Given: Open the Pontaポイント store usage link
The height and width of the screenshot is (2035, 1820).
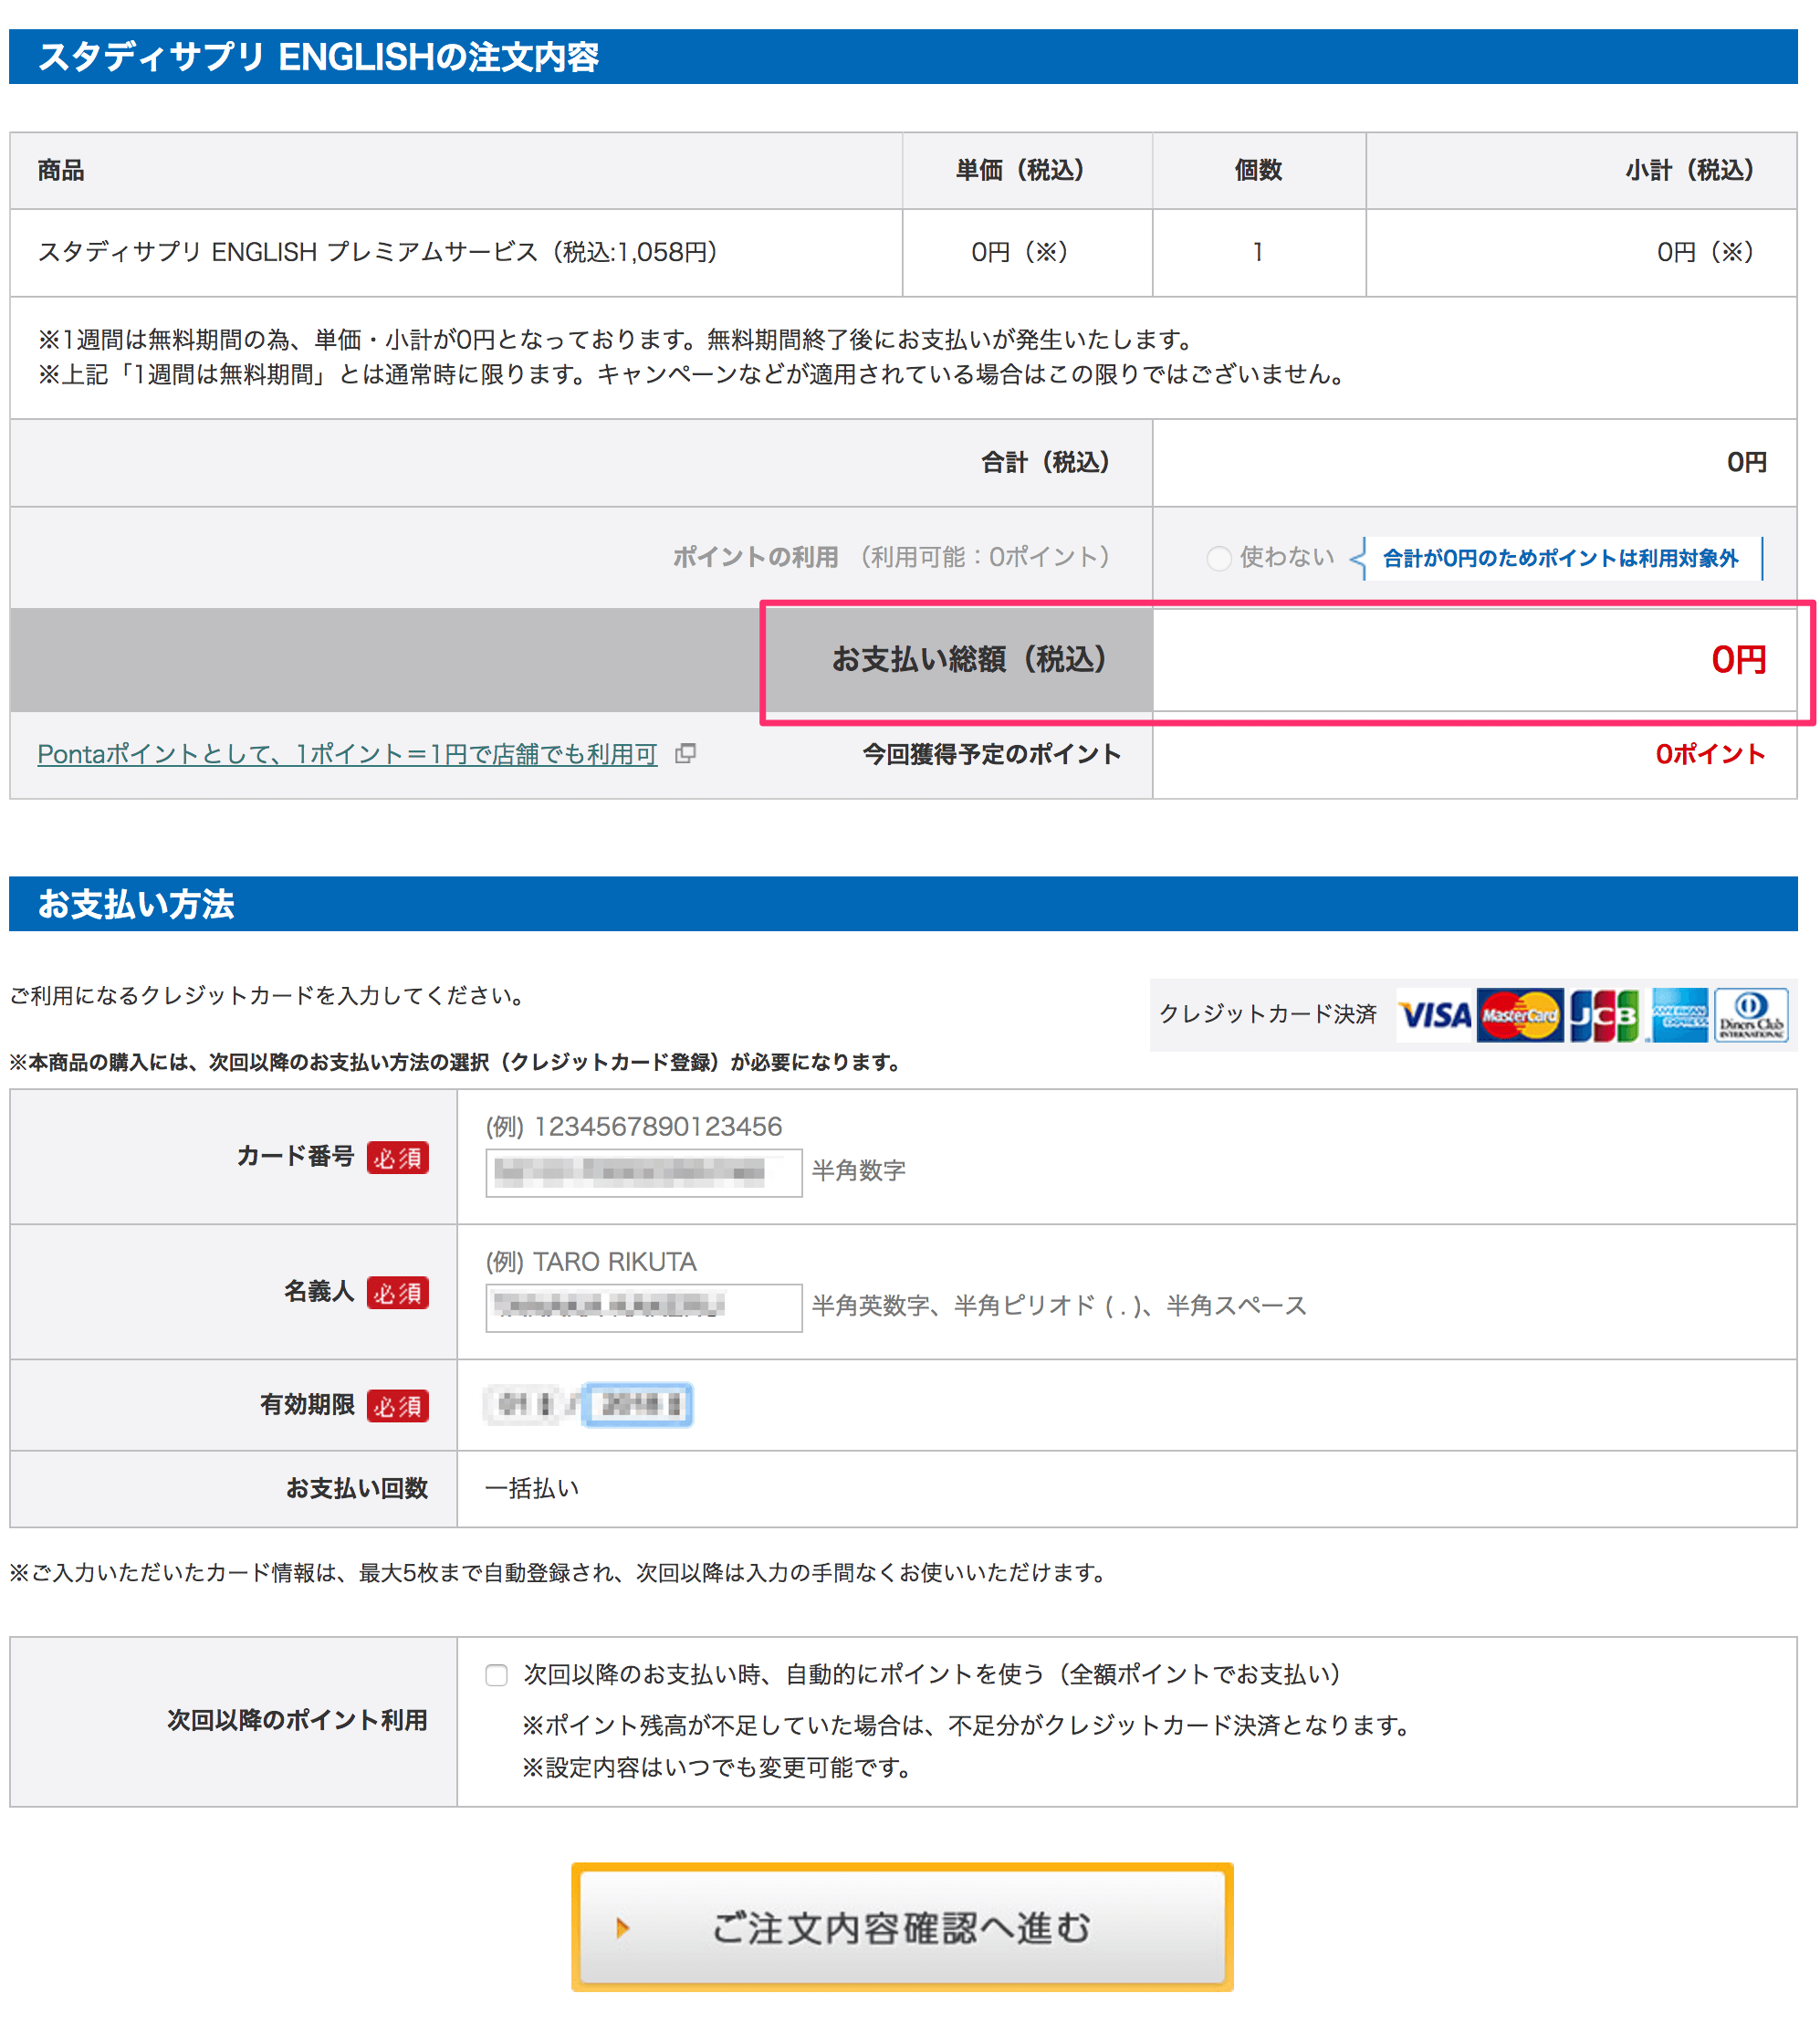Looking at the screenshot, I should (347, 754).
